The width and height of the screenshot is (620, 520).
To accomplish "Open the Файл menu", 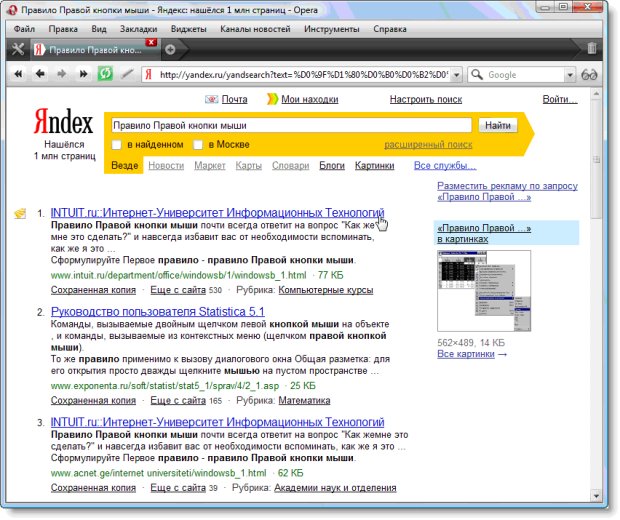I will [24, 29].
